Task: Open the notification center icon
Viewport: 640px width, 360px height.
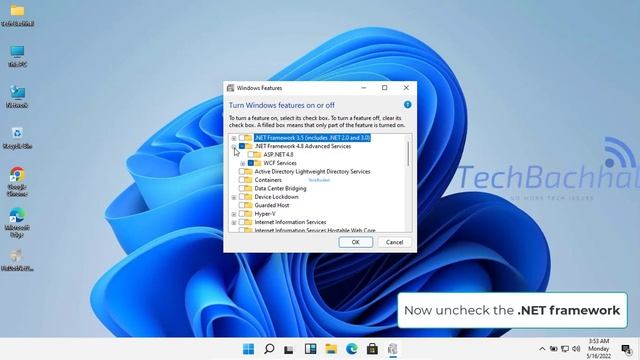Action: (x=626, y=349)
